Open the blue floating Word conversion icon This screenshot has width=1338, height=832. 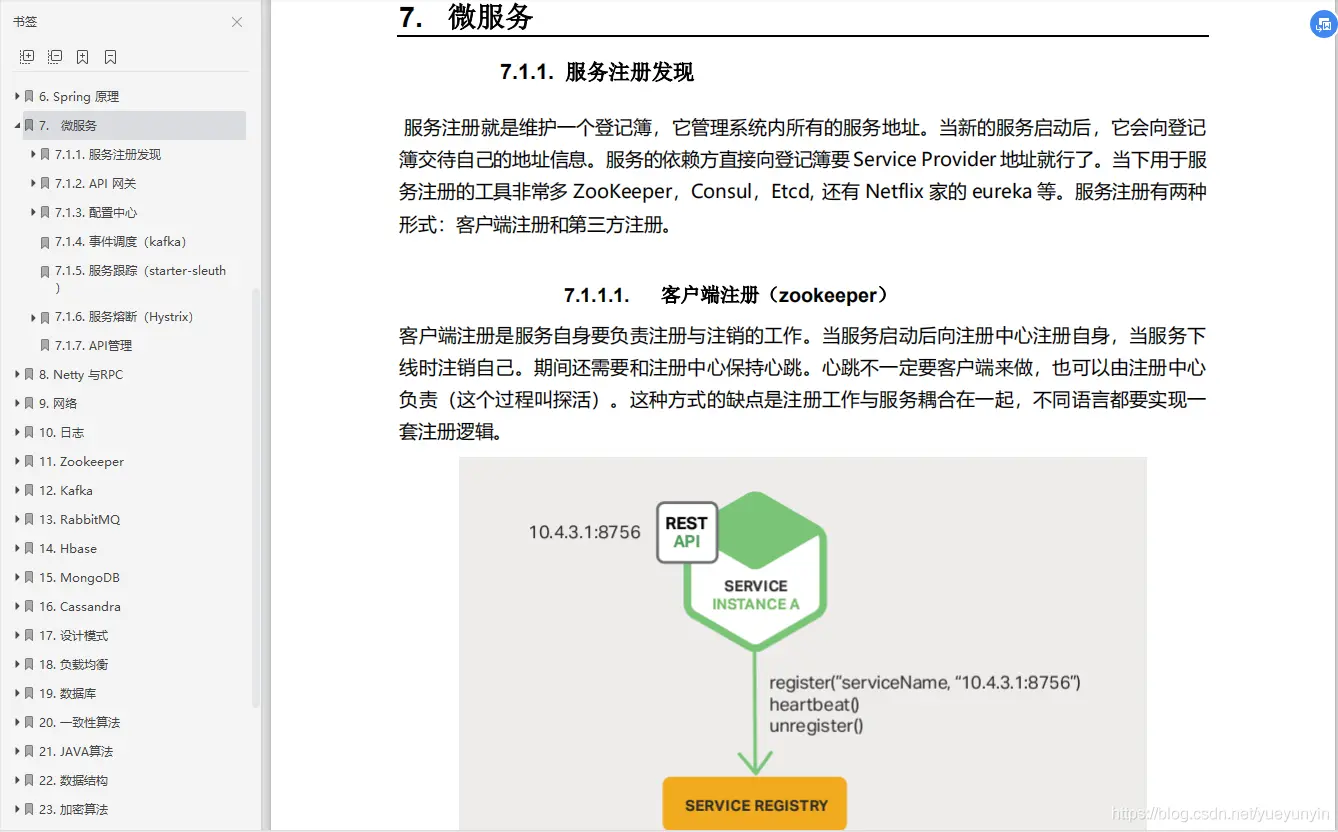(x=1321, y=24)
